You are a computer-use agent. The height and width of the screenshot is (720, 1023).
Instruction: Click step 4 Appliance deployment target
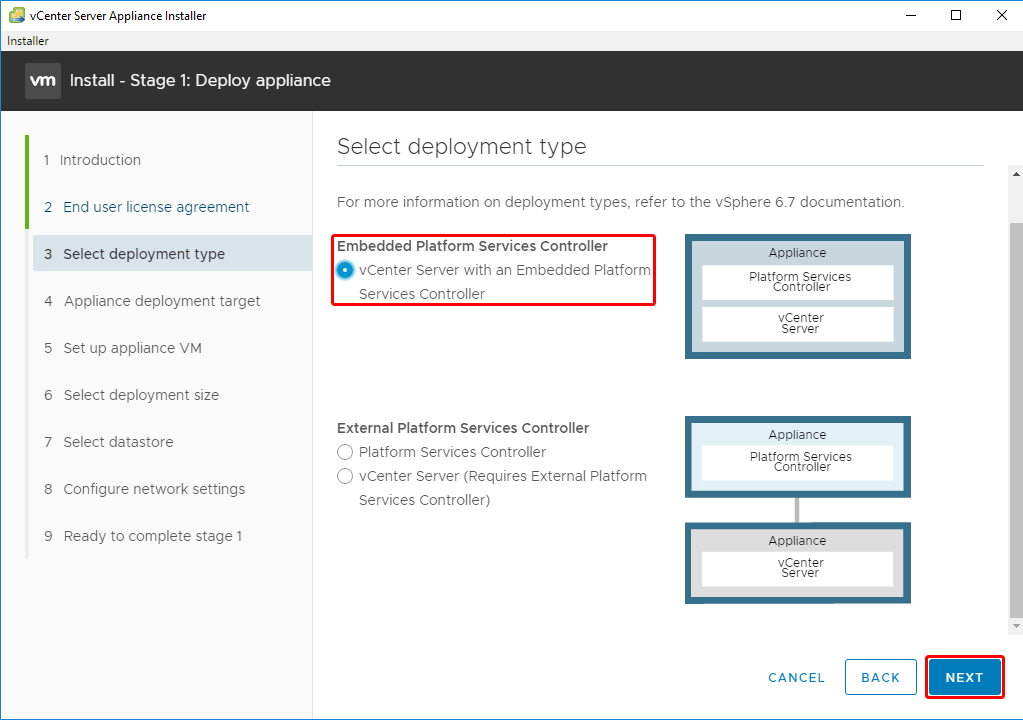(161, 301)
